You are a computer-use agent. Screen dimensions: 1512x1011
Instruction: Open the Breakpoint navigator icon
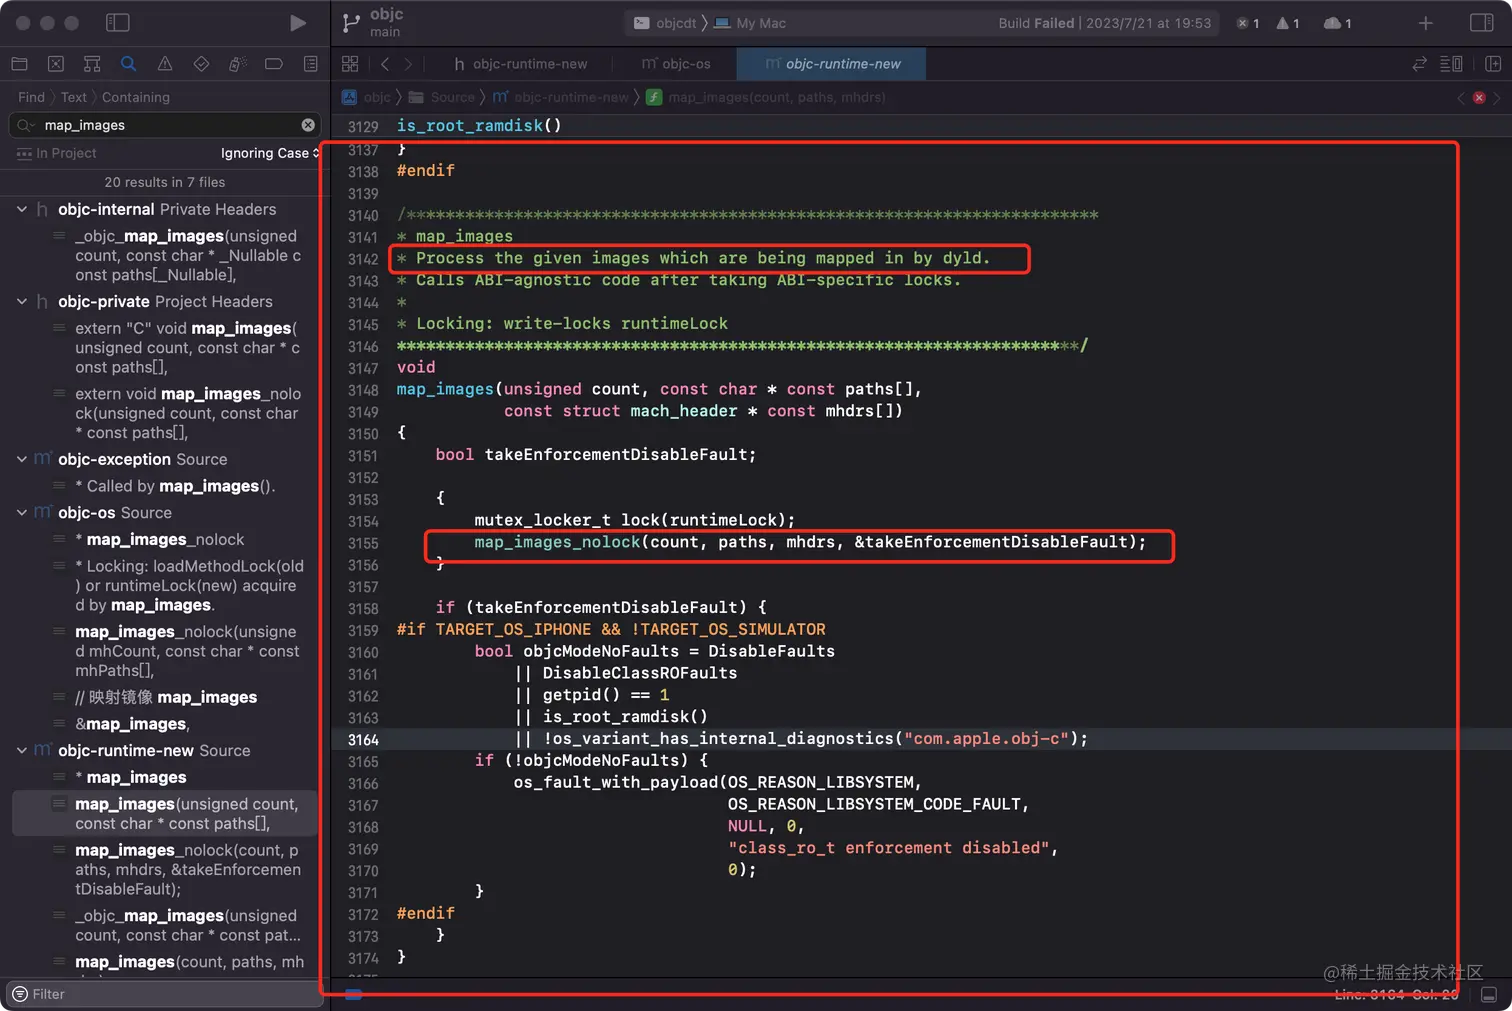point(273,64)
